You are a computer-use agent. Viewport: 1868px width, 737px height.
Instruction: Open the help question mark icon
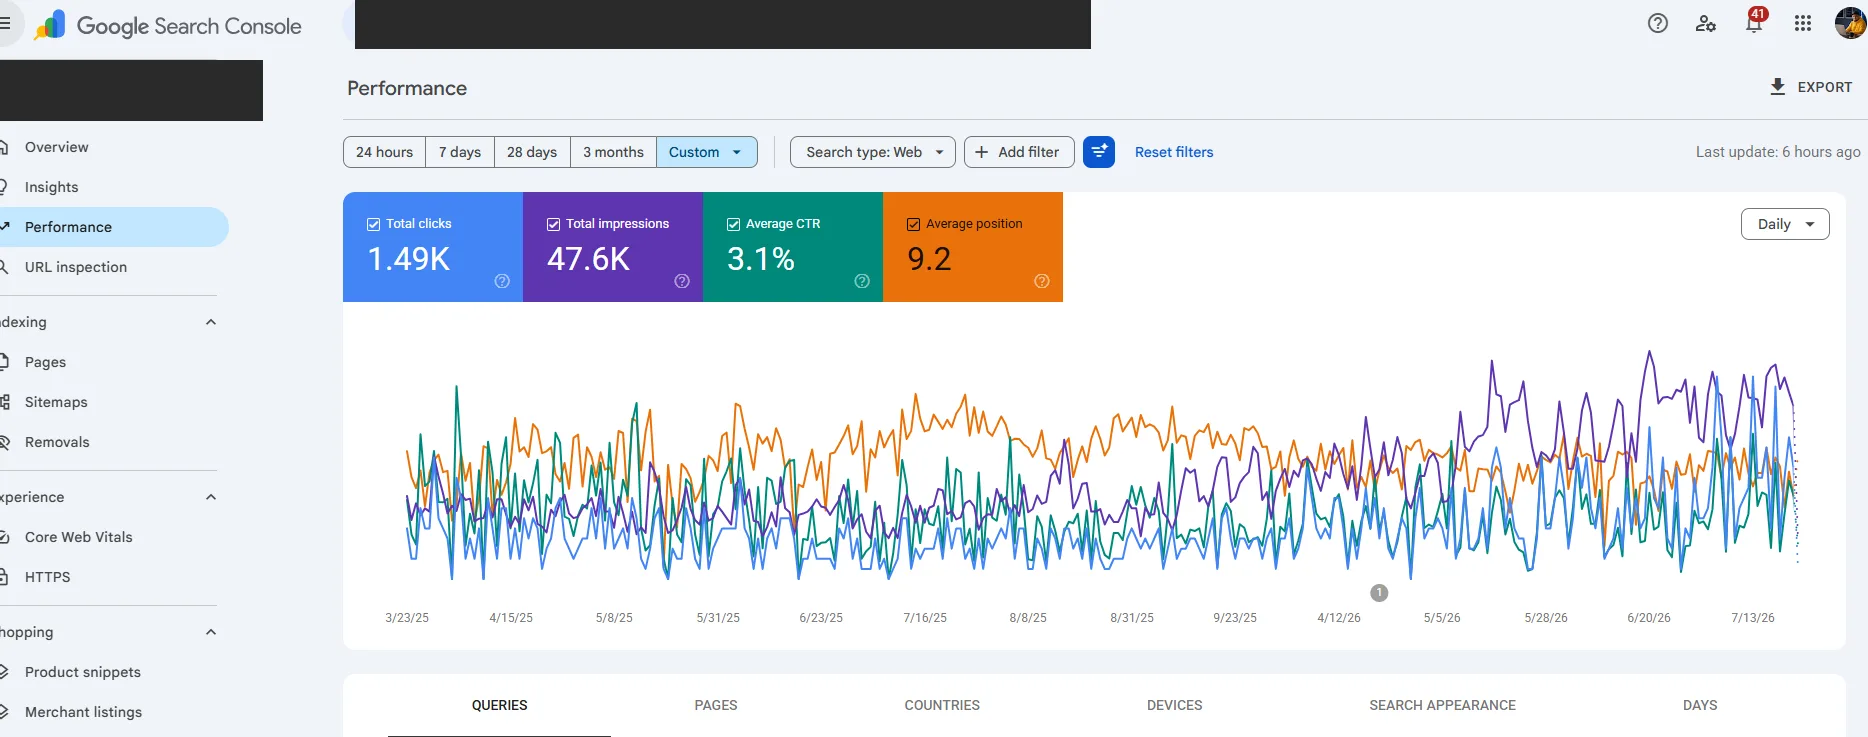click(x=1658, y=23)
